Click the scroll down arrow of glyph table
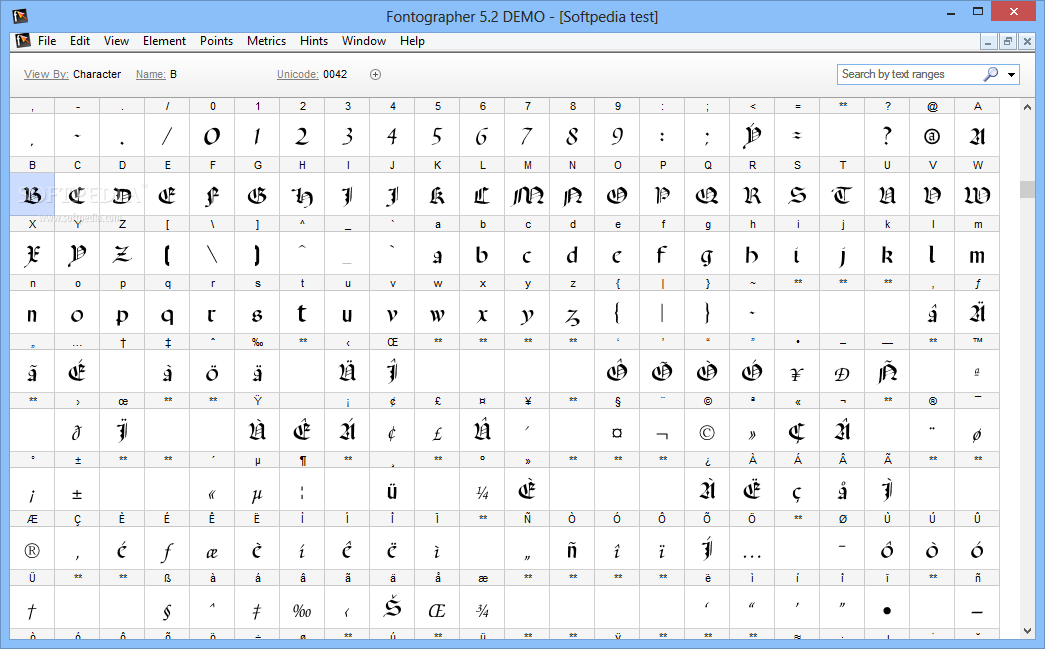The image size is (1045, 649). (1027, 630)
